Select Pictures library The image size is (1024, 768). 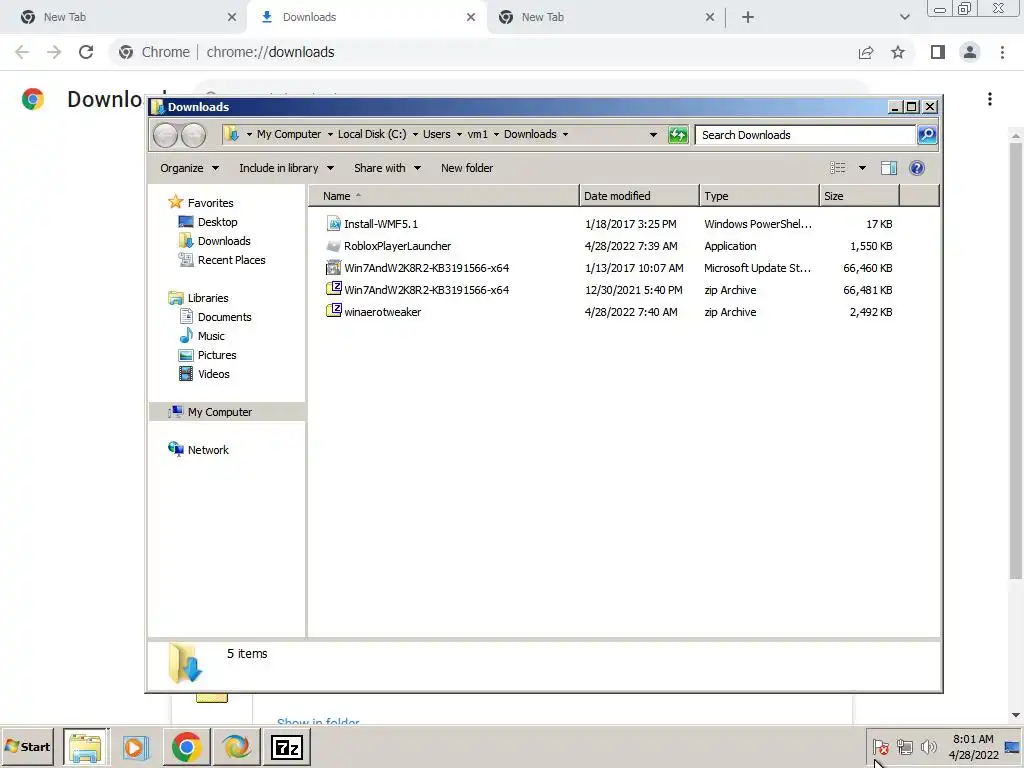(217, 355)
